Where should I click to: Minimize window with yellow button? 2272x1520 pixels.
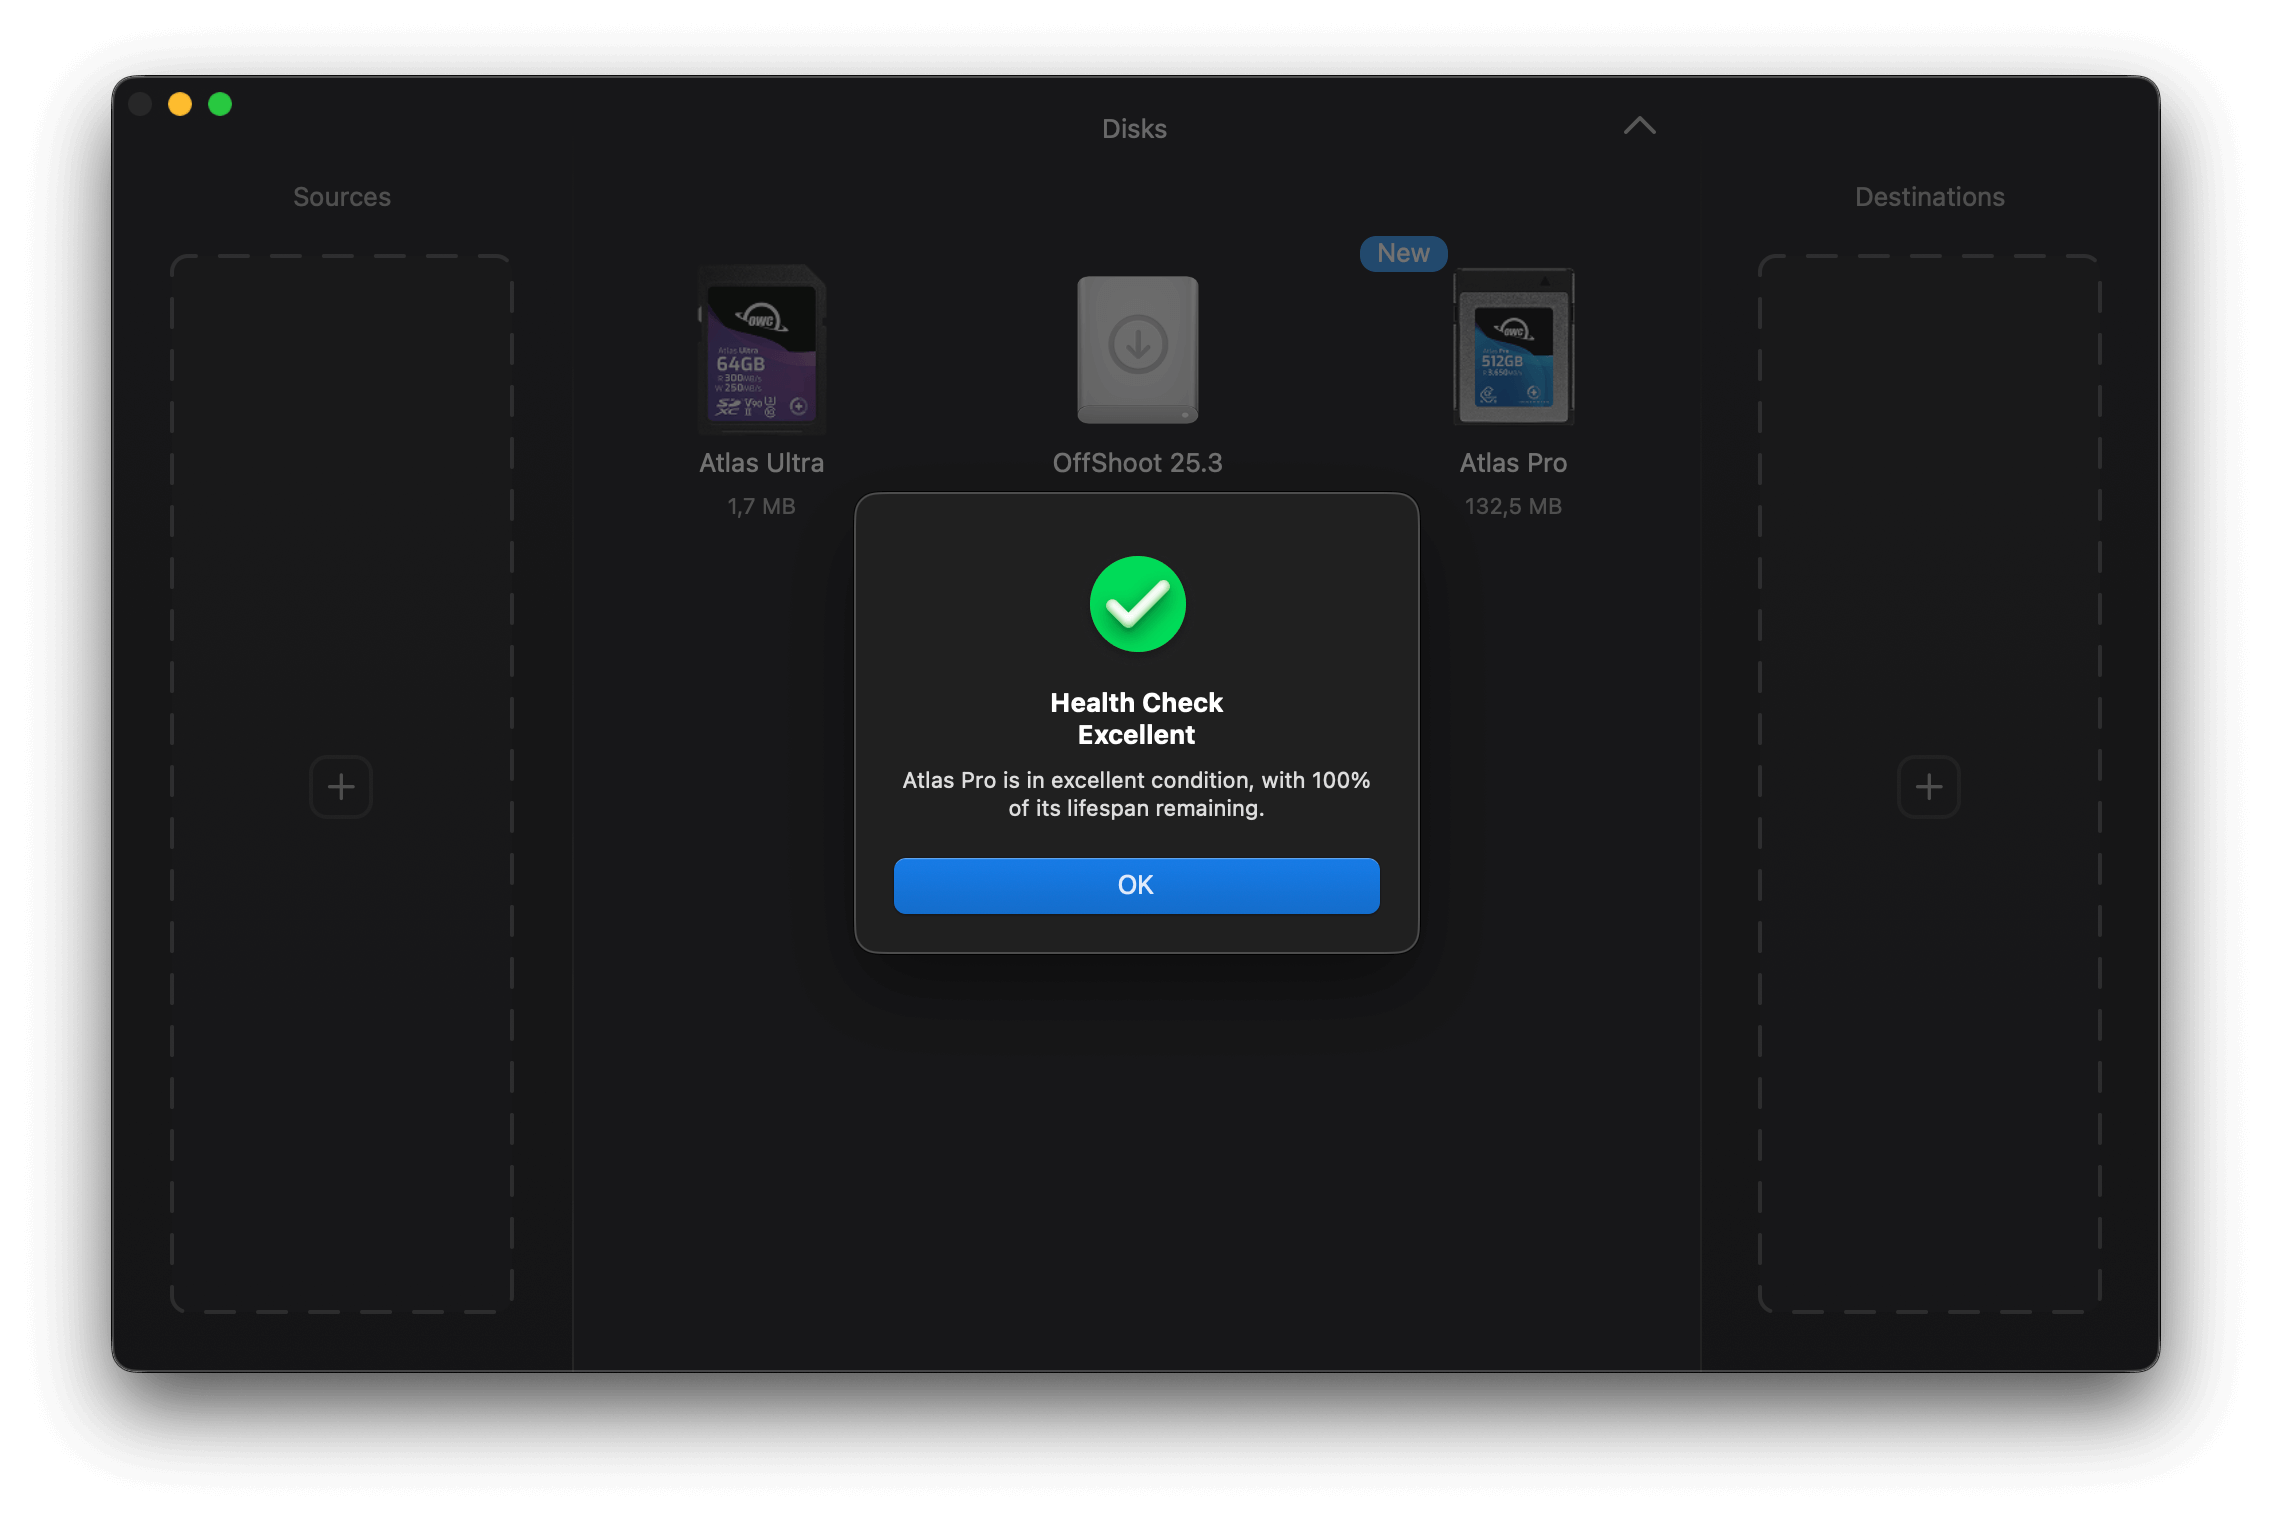click(180, 104)
